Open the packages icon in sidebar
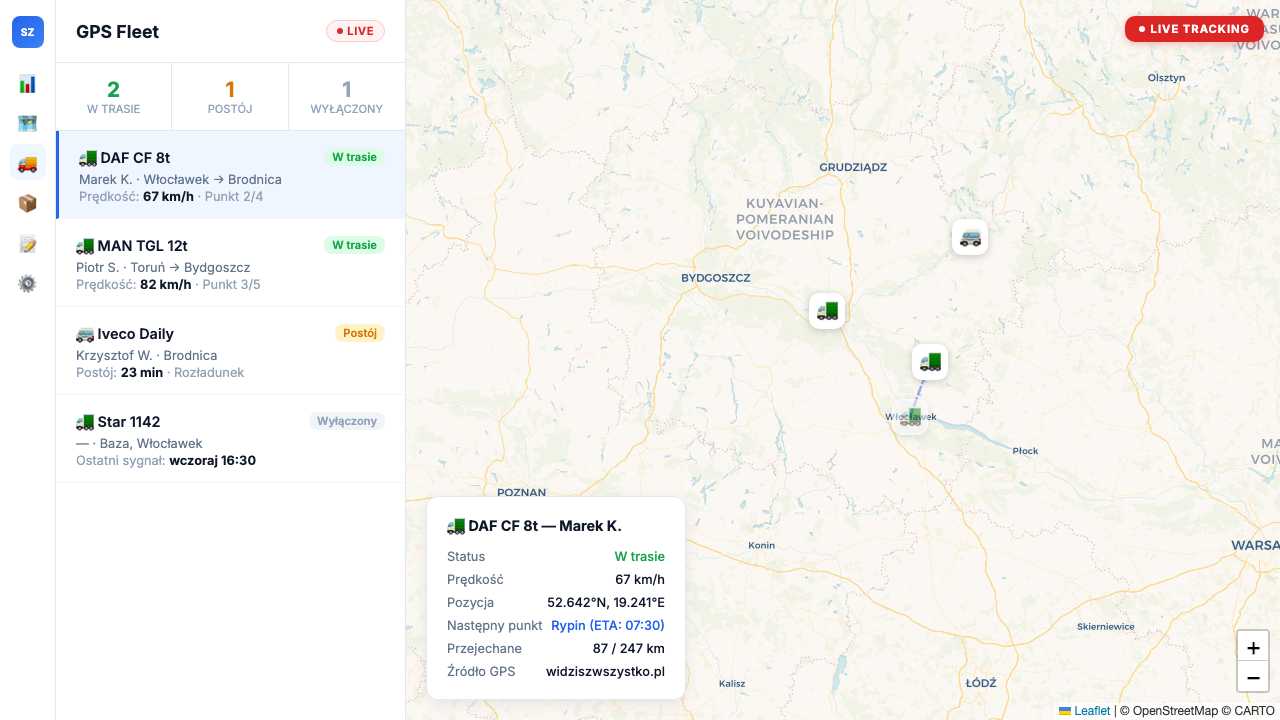The width and height of the screenshot is (1280, 720). [x=27, y=203]
